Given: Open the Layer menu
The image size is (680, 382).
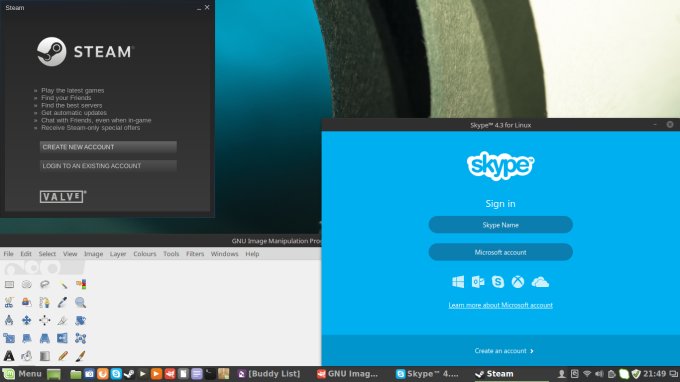Looking at the screenshot, I should click(118, 254).
